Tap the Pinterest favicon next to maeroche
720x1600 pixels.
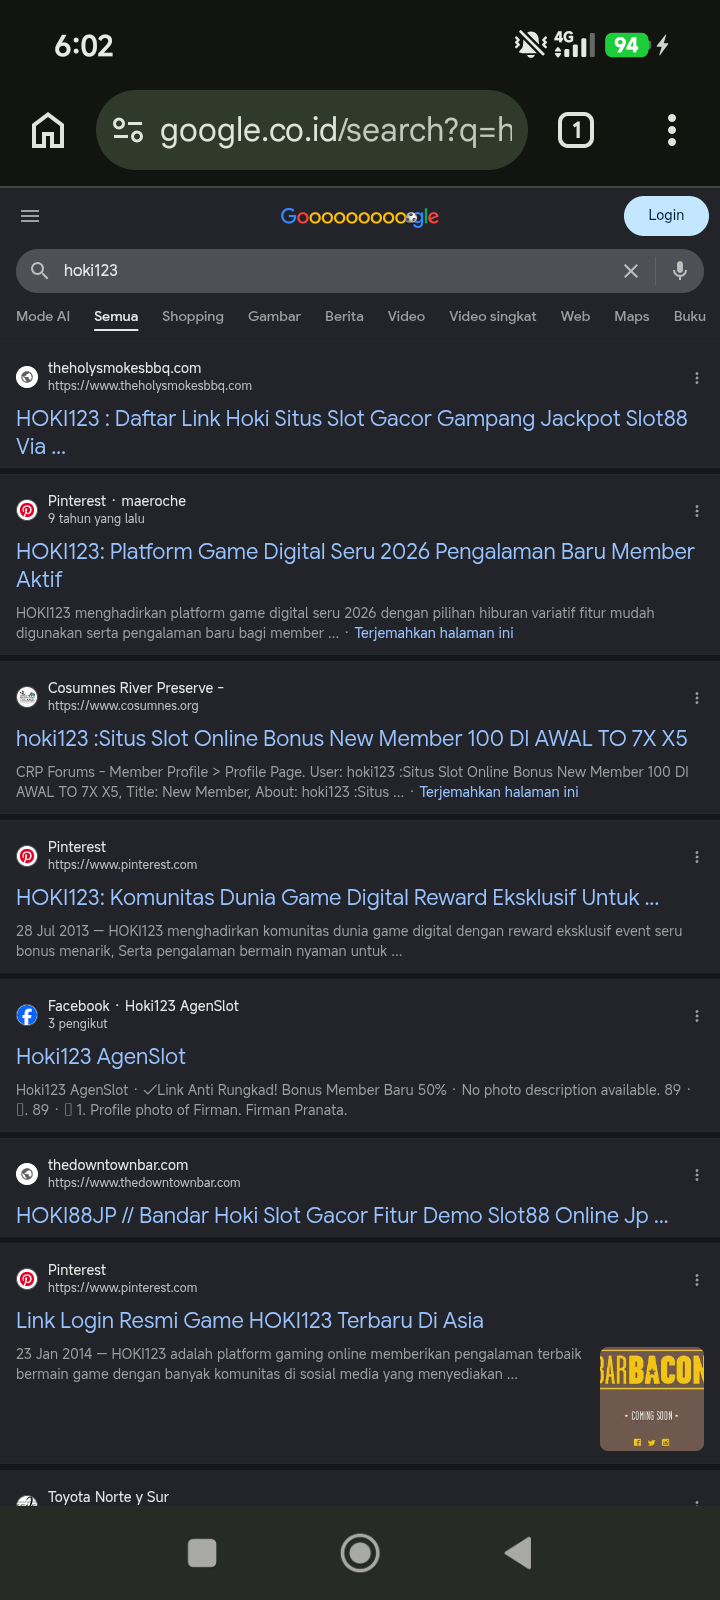[x=27, y=510]
